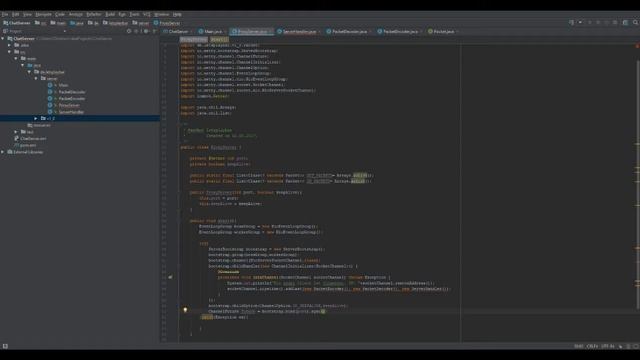Click the ProxyServer structure breadcrumb above the editor

194,40
